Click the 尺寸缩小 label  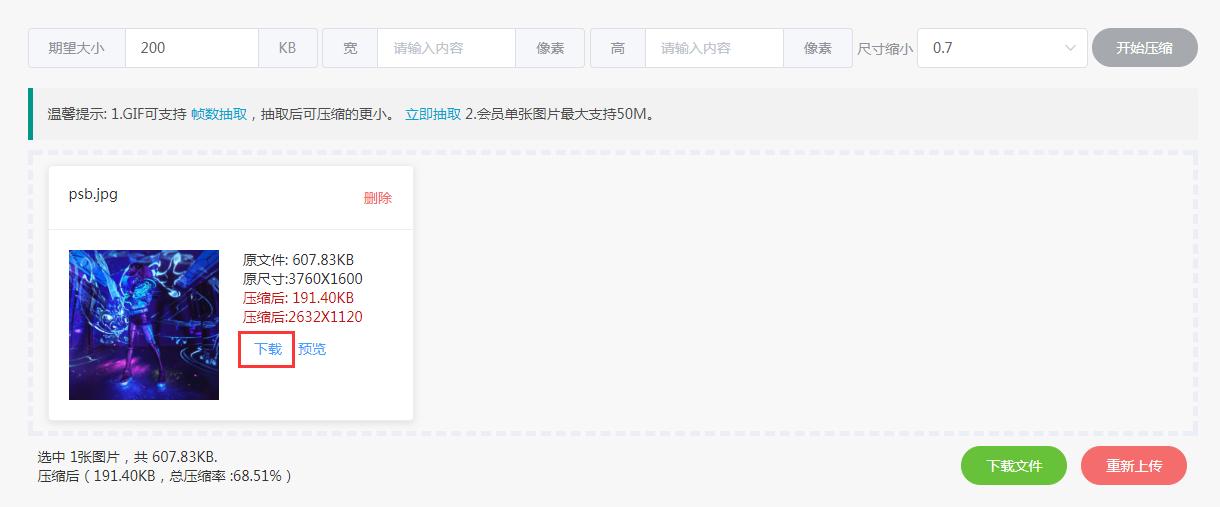click(885, 48)
